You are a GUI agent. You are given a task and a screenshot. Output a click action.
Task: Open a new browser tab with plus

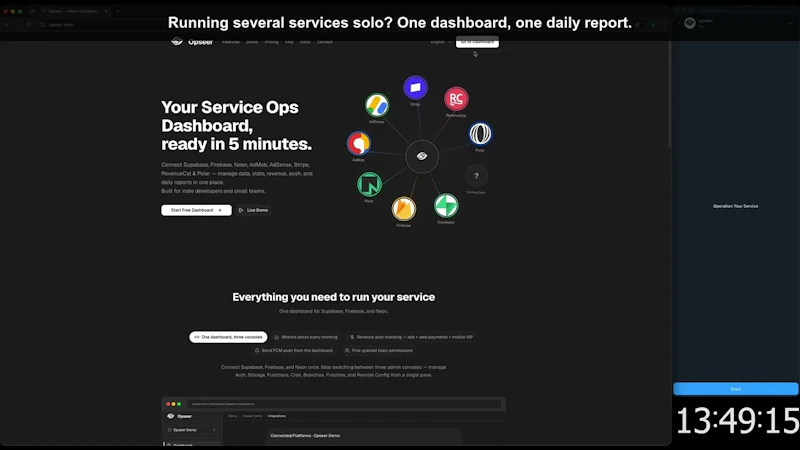tap(117, 11)
